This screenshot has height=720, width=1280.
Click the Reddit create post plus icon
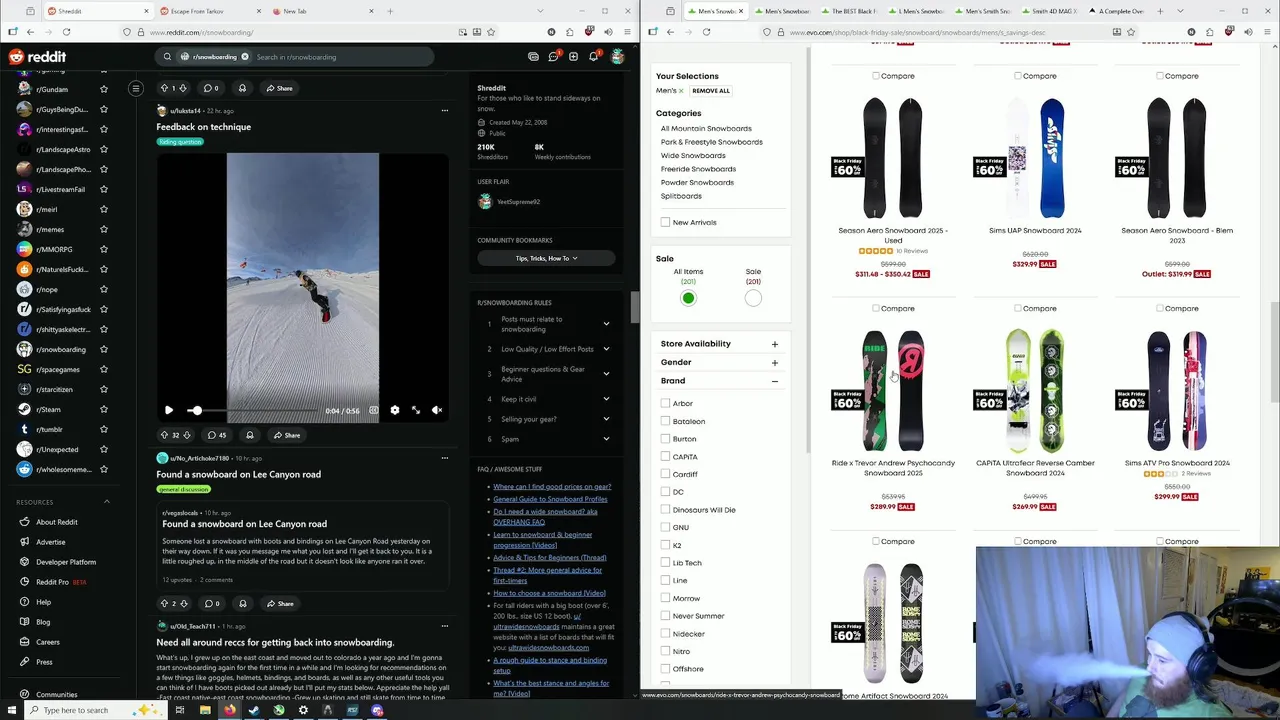click(573, 57)
